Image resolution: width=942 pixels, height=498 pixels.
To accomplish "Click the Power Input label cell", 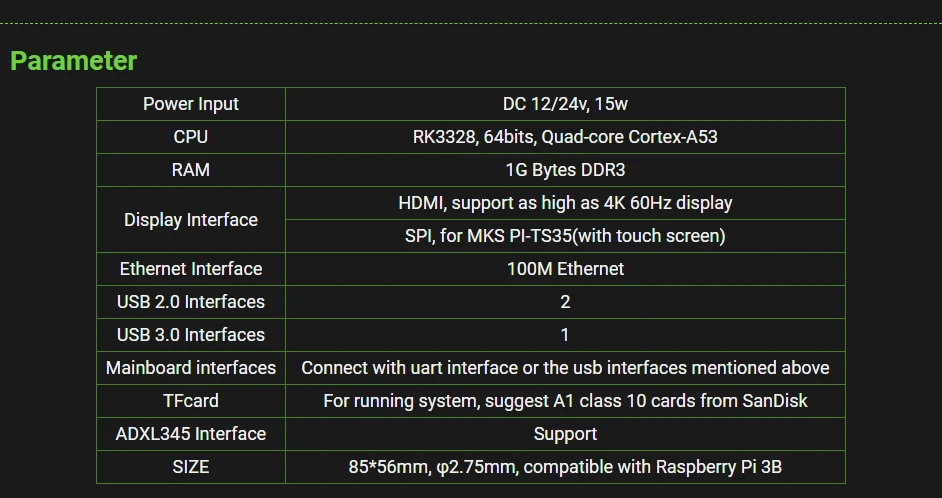I will [x=191, y=104].
